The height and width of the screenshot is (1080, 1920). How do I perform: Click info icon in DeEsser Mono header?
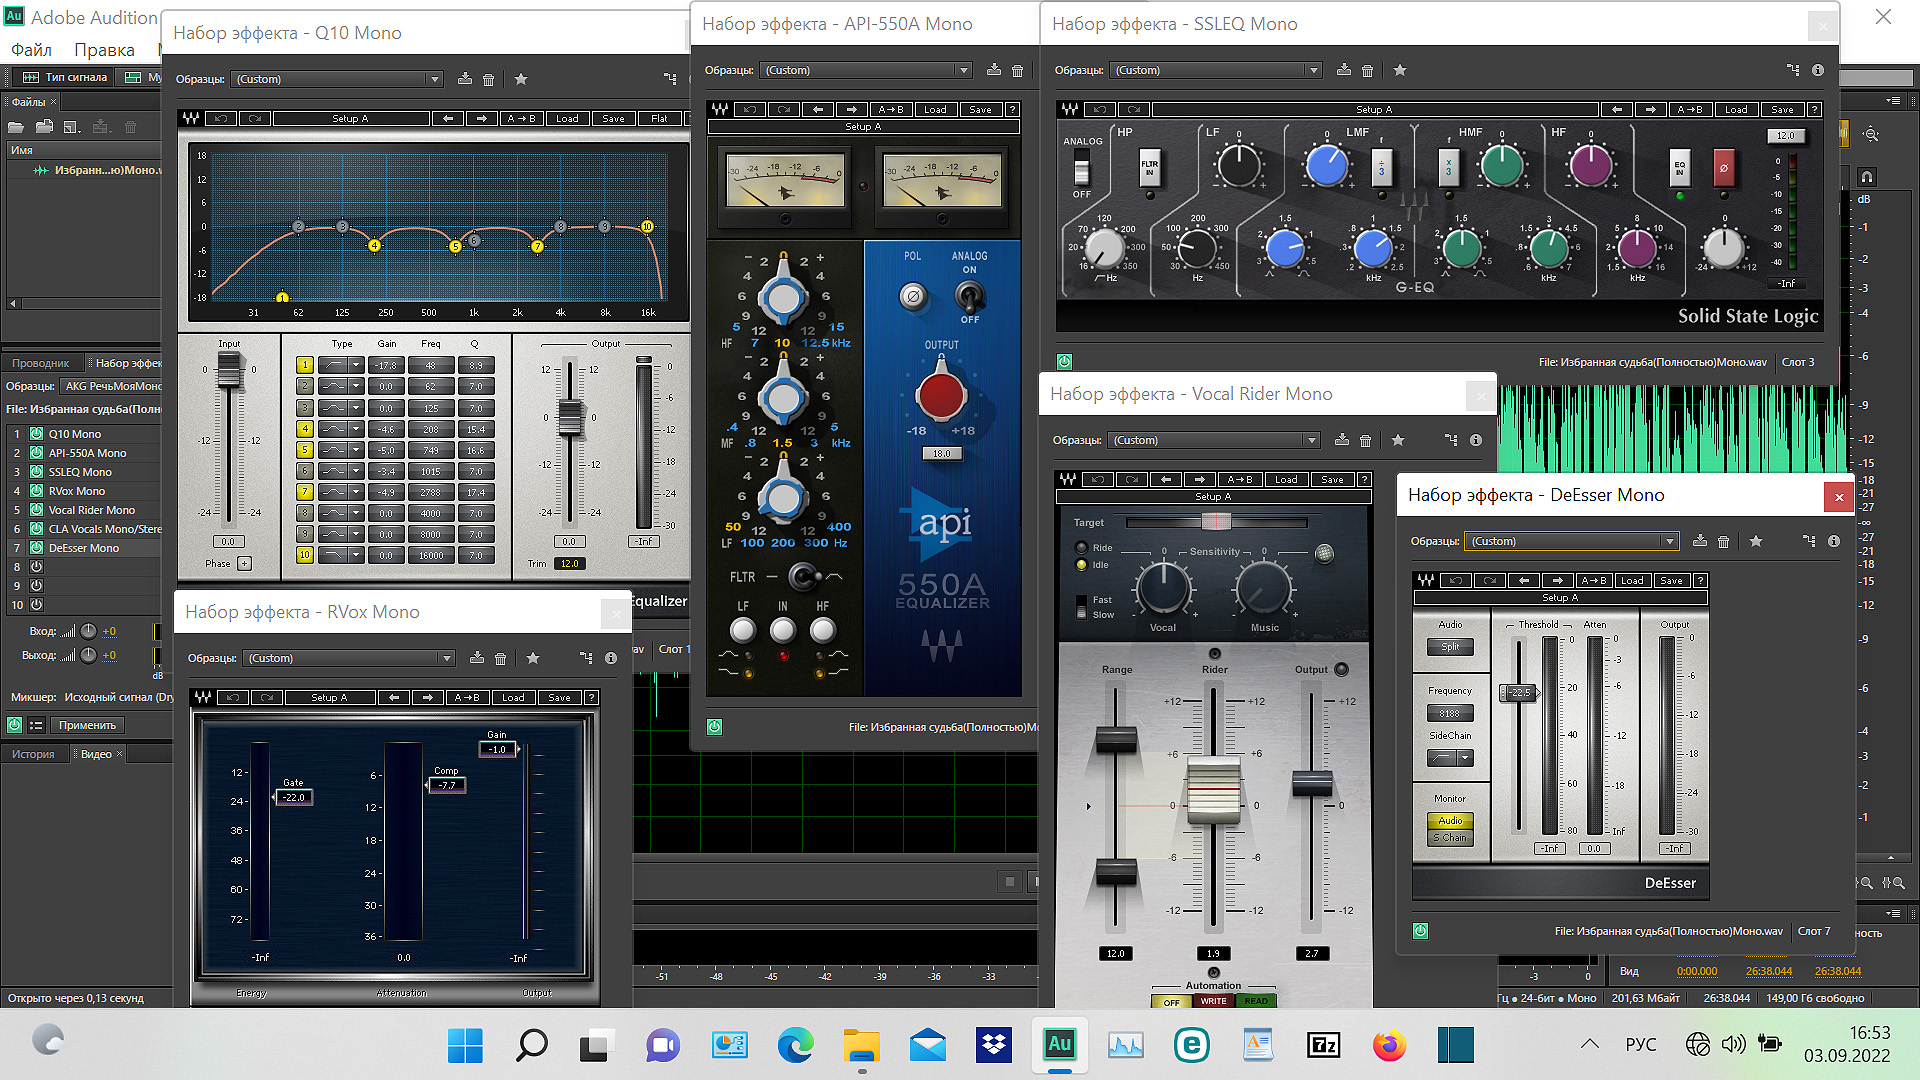[1833, 541]
